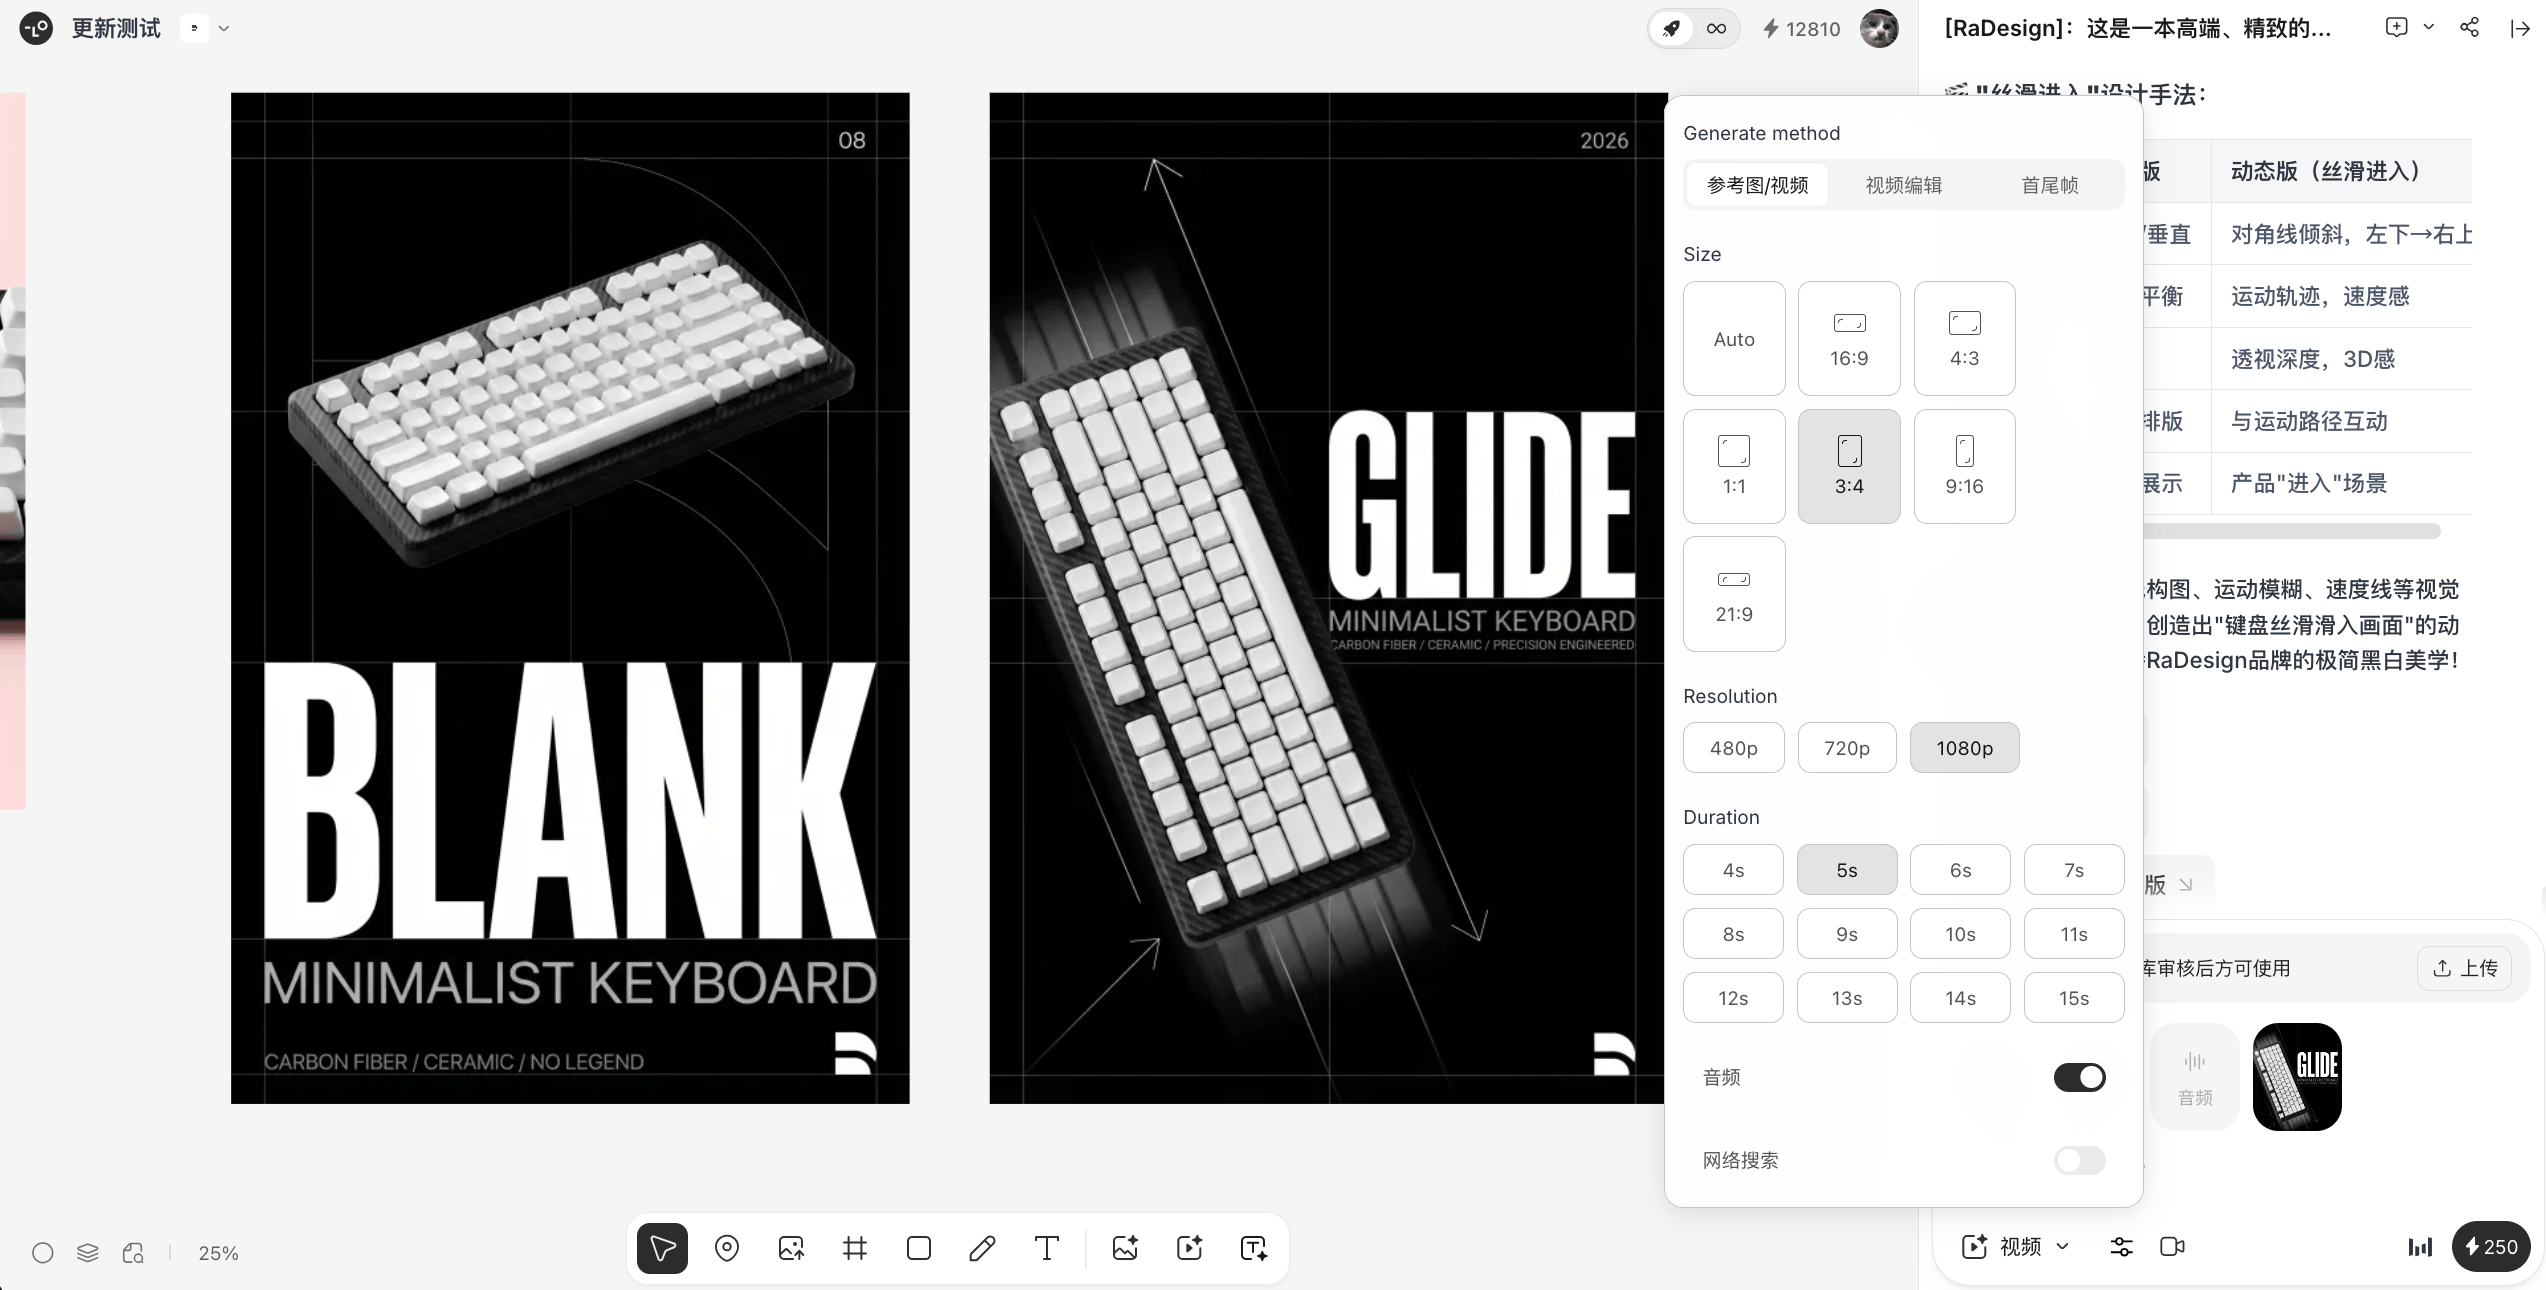Click the small page icon beside project name
The width and height of the screenshot is (2546, 1290).
coord(194,28)
